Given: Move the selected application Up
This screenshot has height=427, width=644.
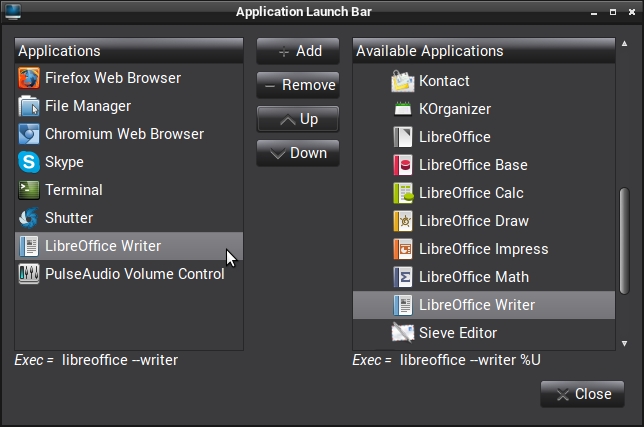Looking at the screenshot, I should (298, 119).
